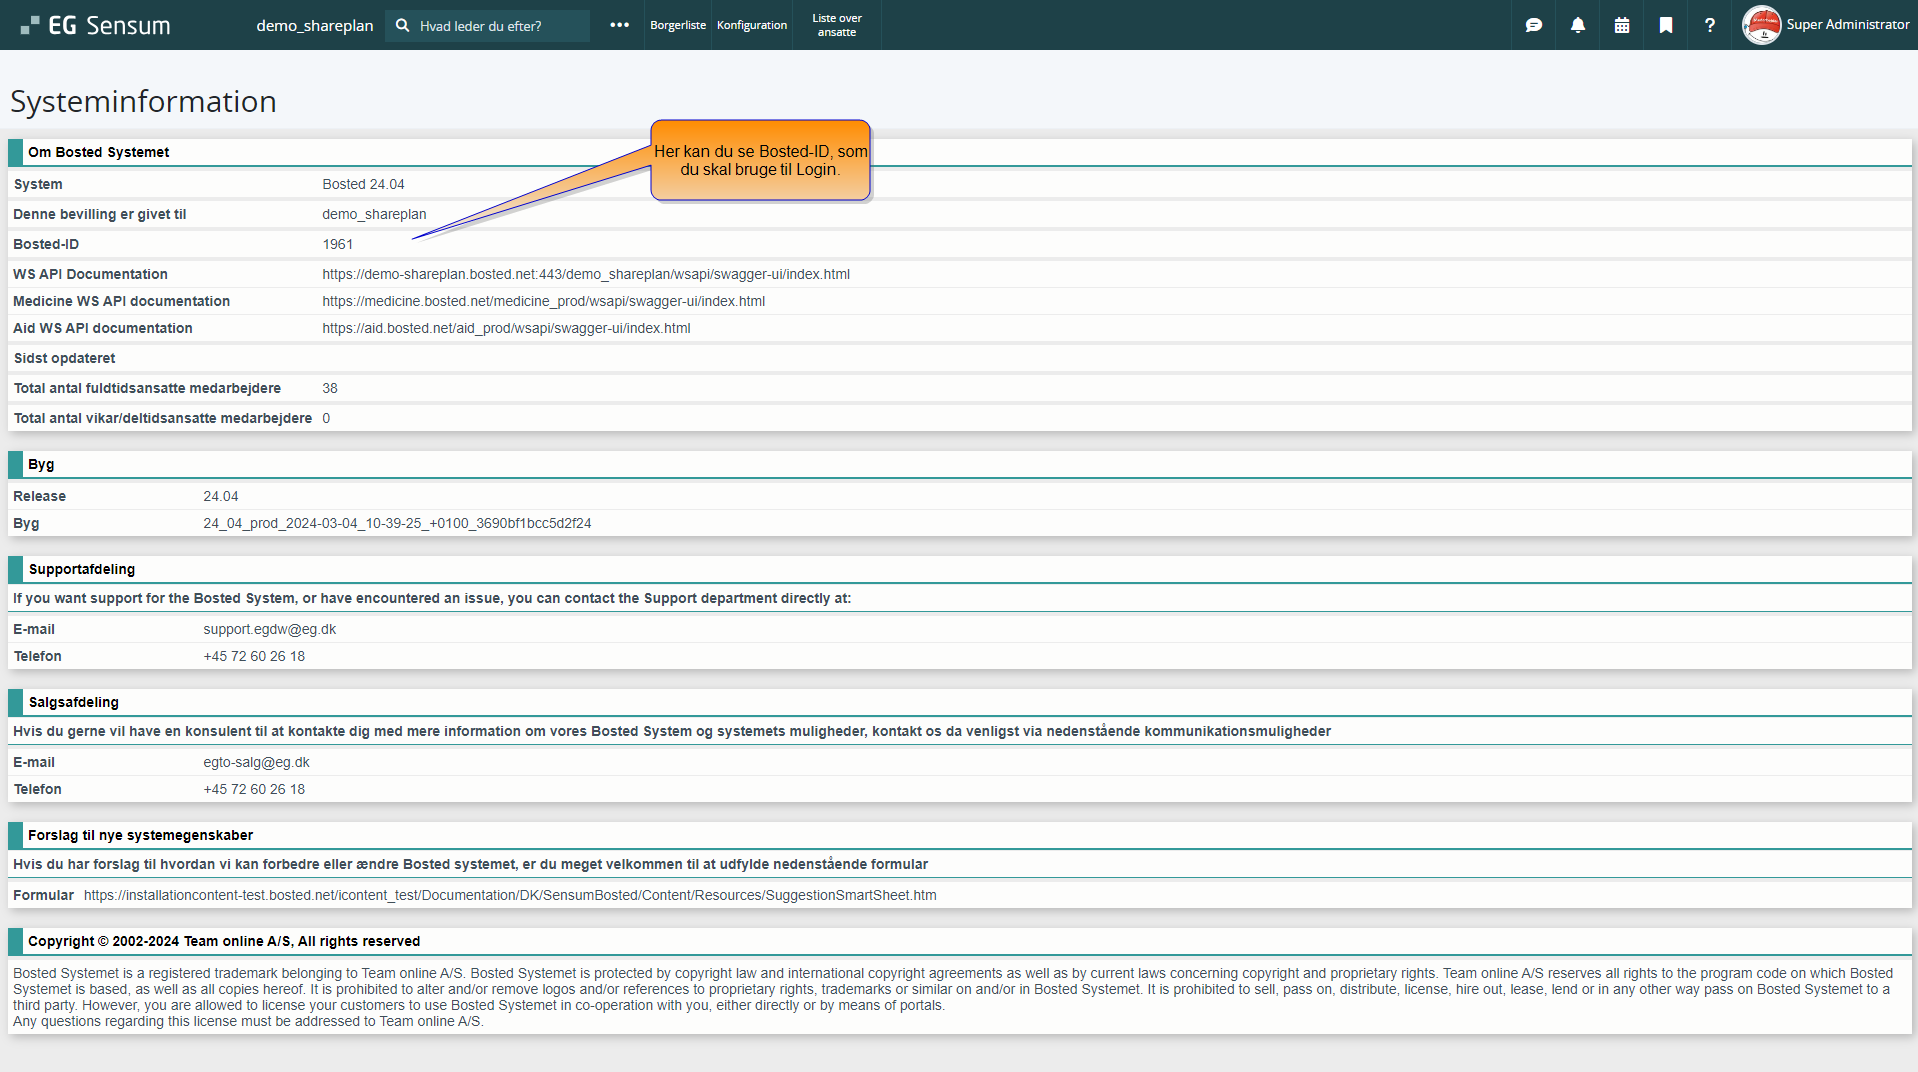1918x1072 pixels.
Task: Open the Borgerliste menu item
Action: click(x=677, y=25)
